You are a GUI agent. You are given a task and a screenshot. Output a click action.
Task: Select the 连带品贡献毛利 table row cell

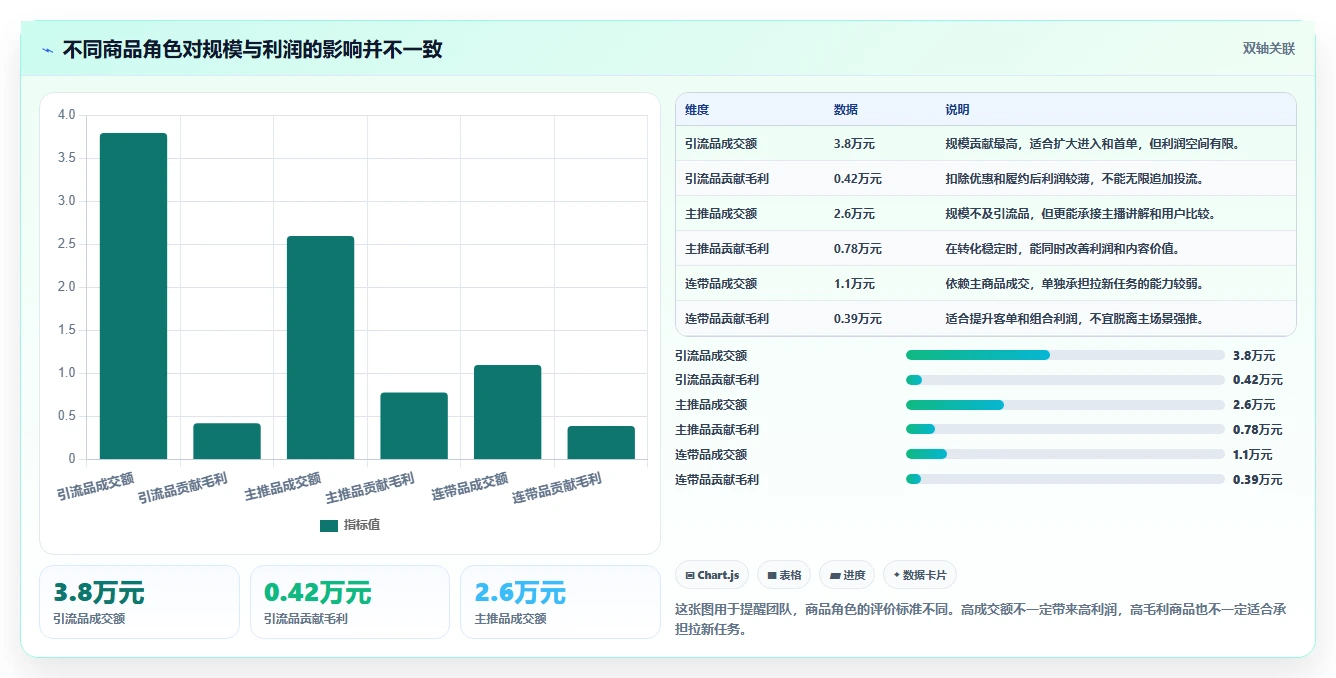click(x=727, y=319)
